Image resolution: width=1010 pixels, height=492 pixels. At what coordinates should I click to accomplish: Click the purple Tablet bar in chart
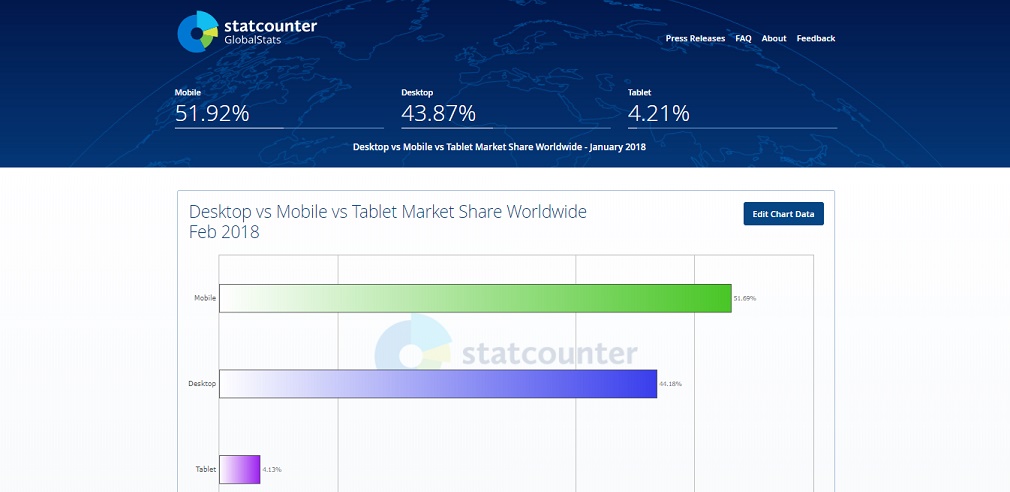point(240,469)
